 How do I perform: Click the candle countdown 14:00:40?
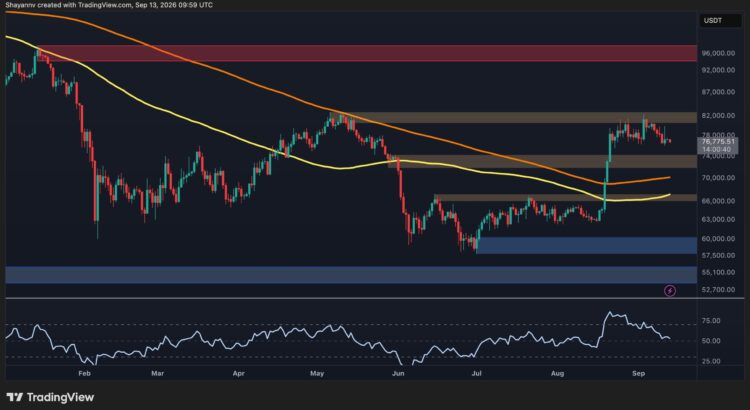tap(716, 149)
